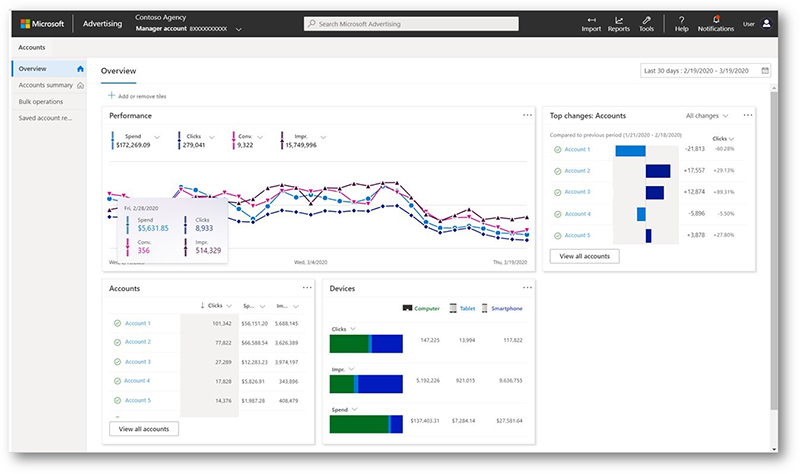
Task: Open Bulk operations in sidebar
Action: tap(49, 102)
